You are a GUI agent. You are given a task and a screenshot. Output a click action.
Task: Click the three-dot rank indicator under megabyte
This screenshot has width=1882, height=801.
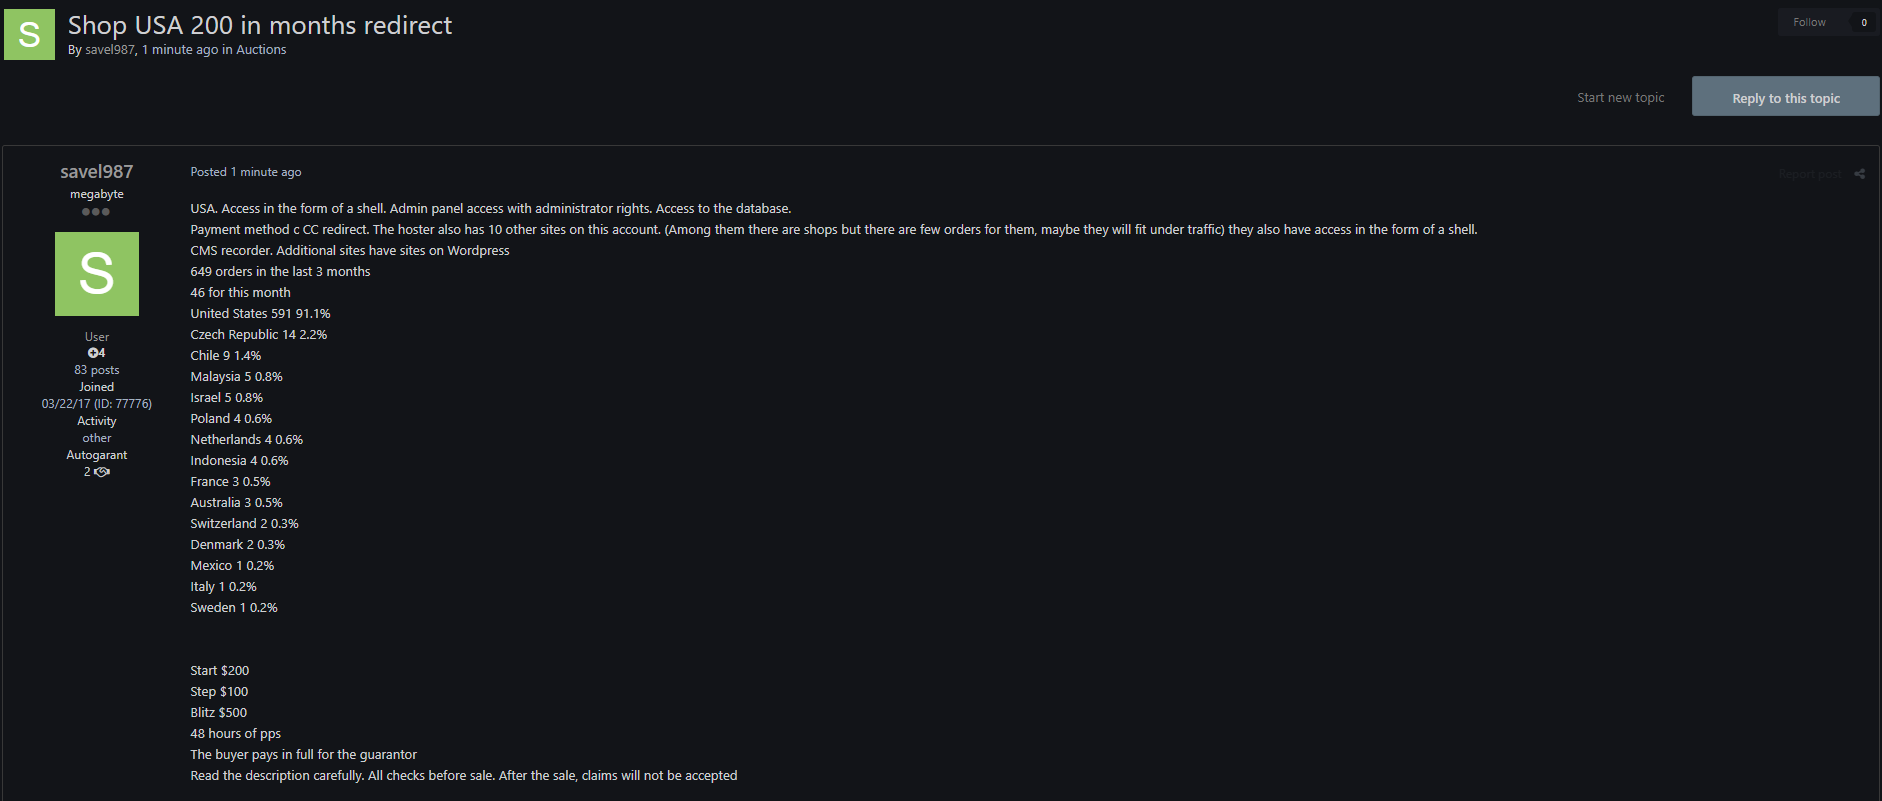coord(96,212)
